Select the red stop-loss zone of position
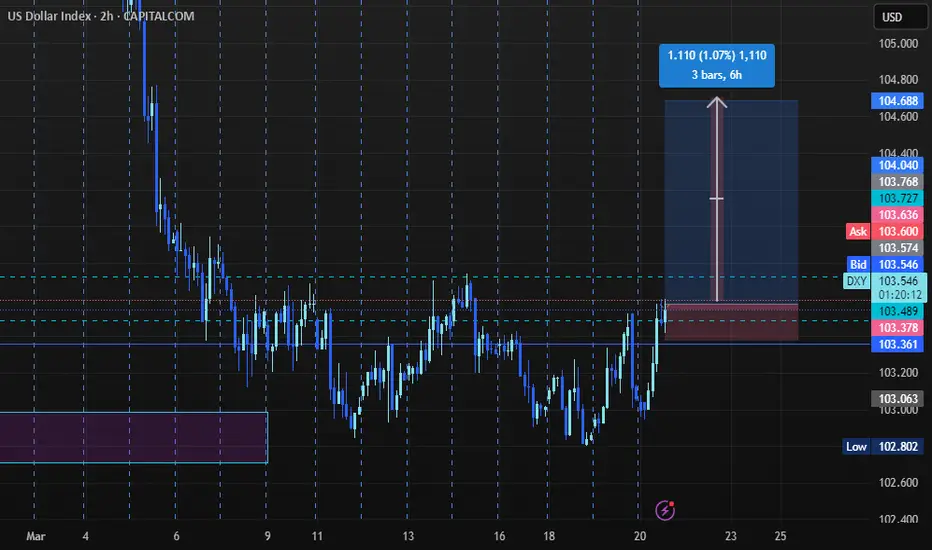 732,322
